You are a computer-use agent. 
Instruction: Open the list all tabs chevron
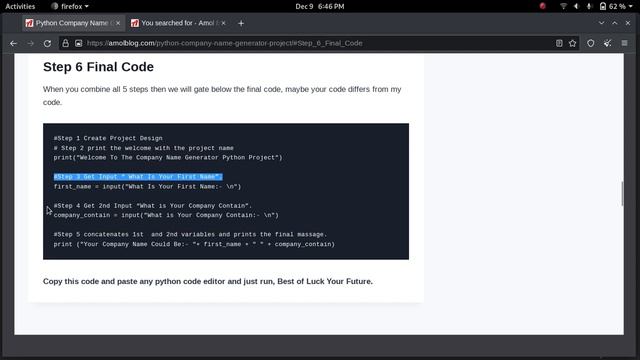601,23
